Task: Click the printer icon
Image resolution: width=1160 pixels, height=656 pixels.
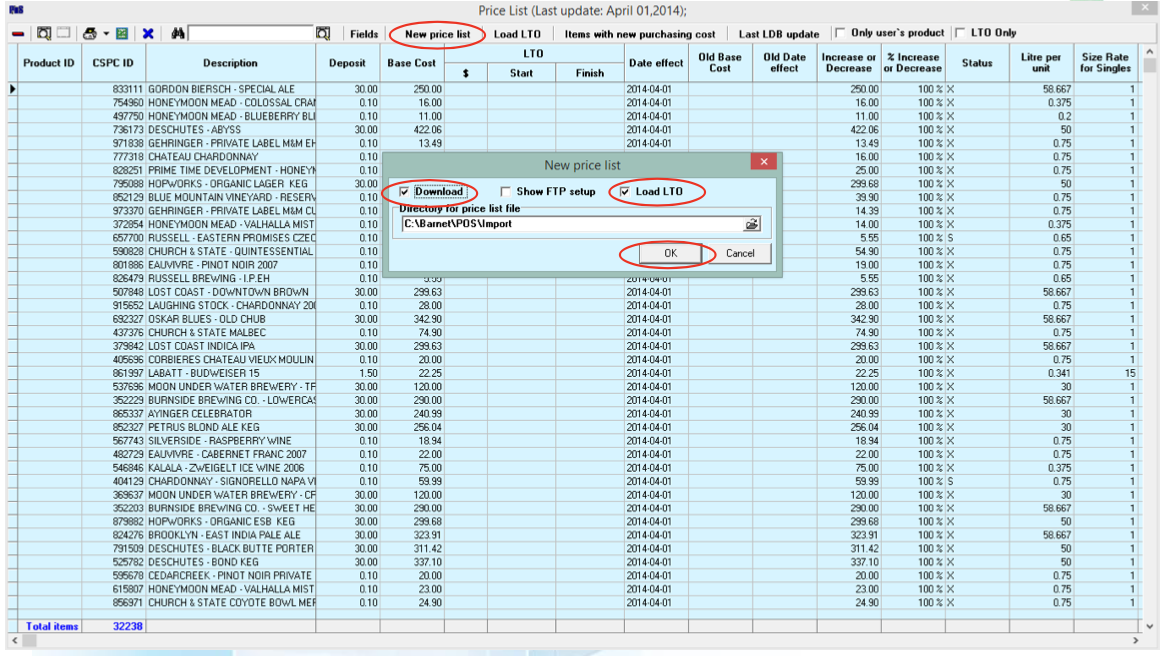Action: [x=90, y=33]
